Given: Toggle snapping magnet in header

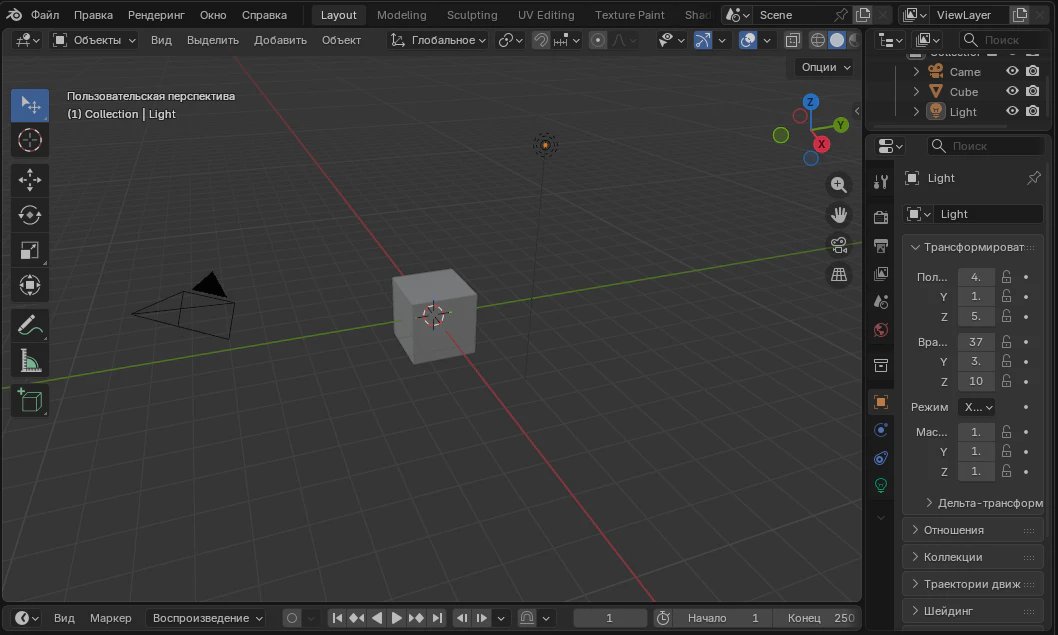Looking at the screenshot, I should click(x=540, y=40).
